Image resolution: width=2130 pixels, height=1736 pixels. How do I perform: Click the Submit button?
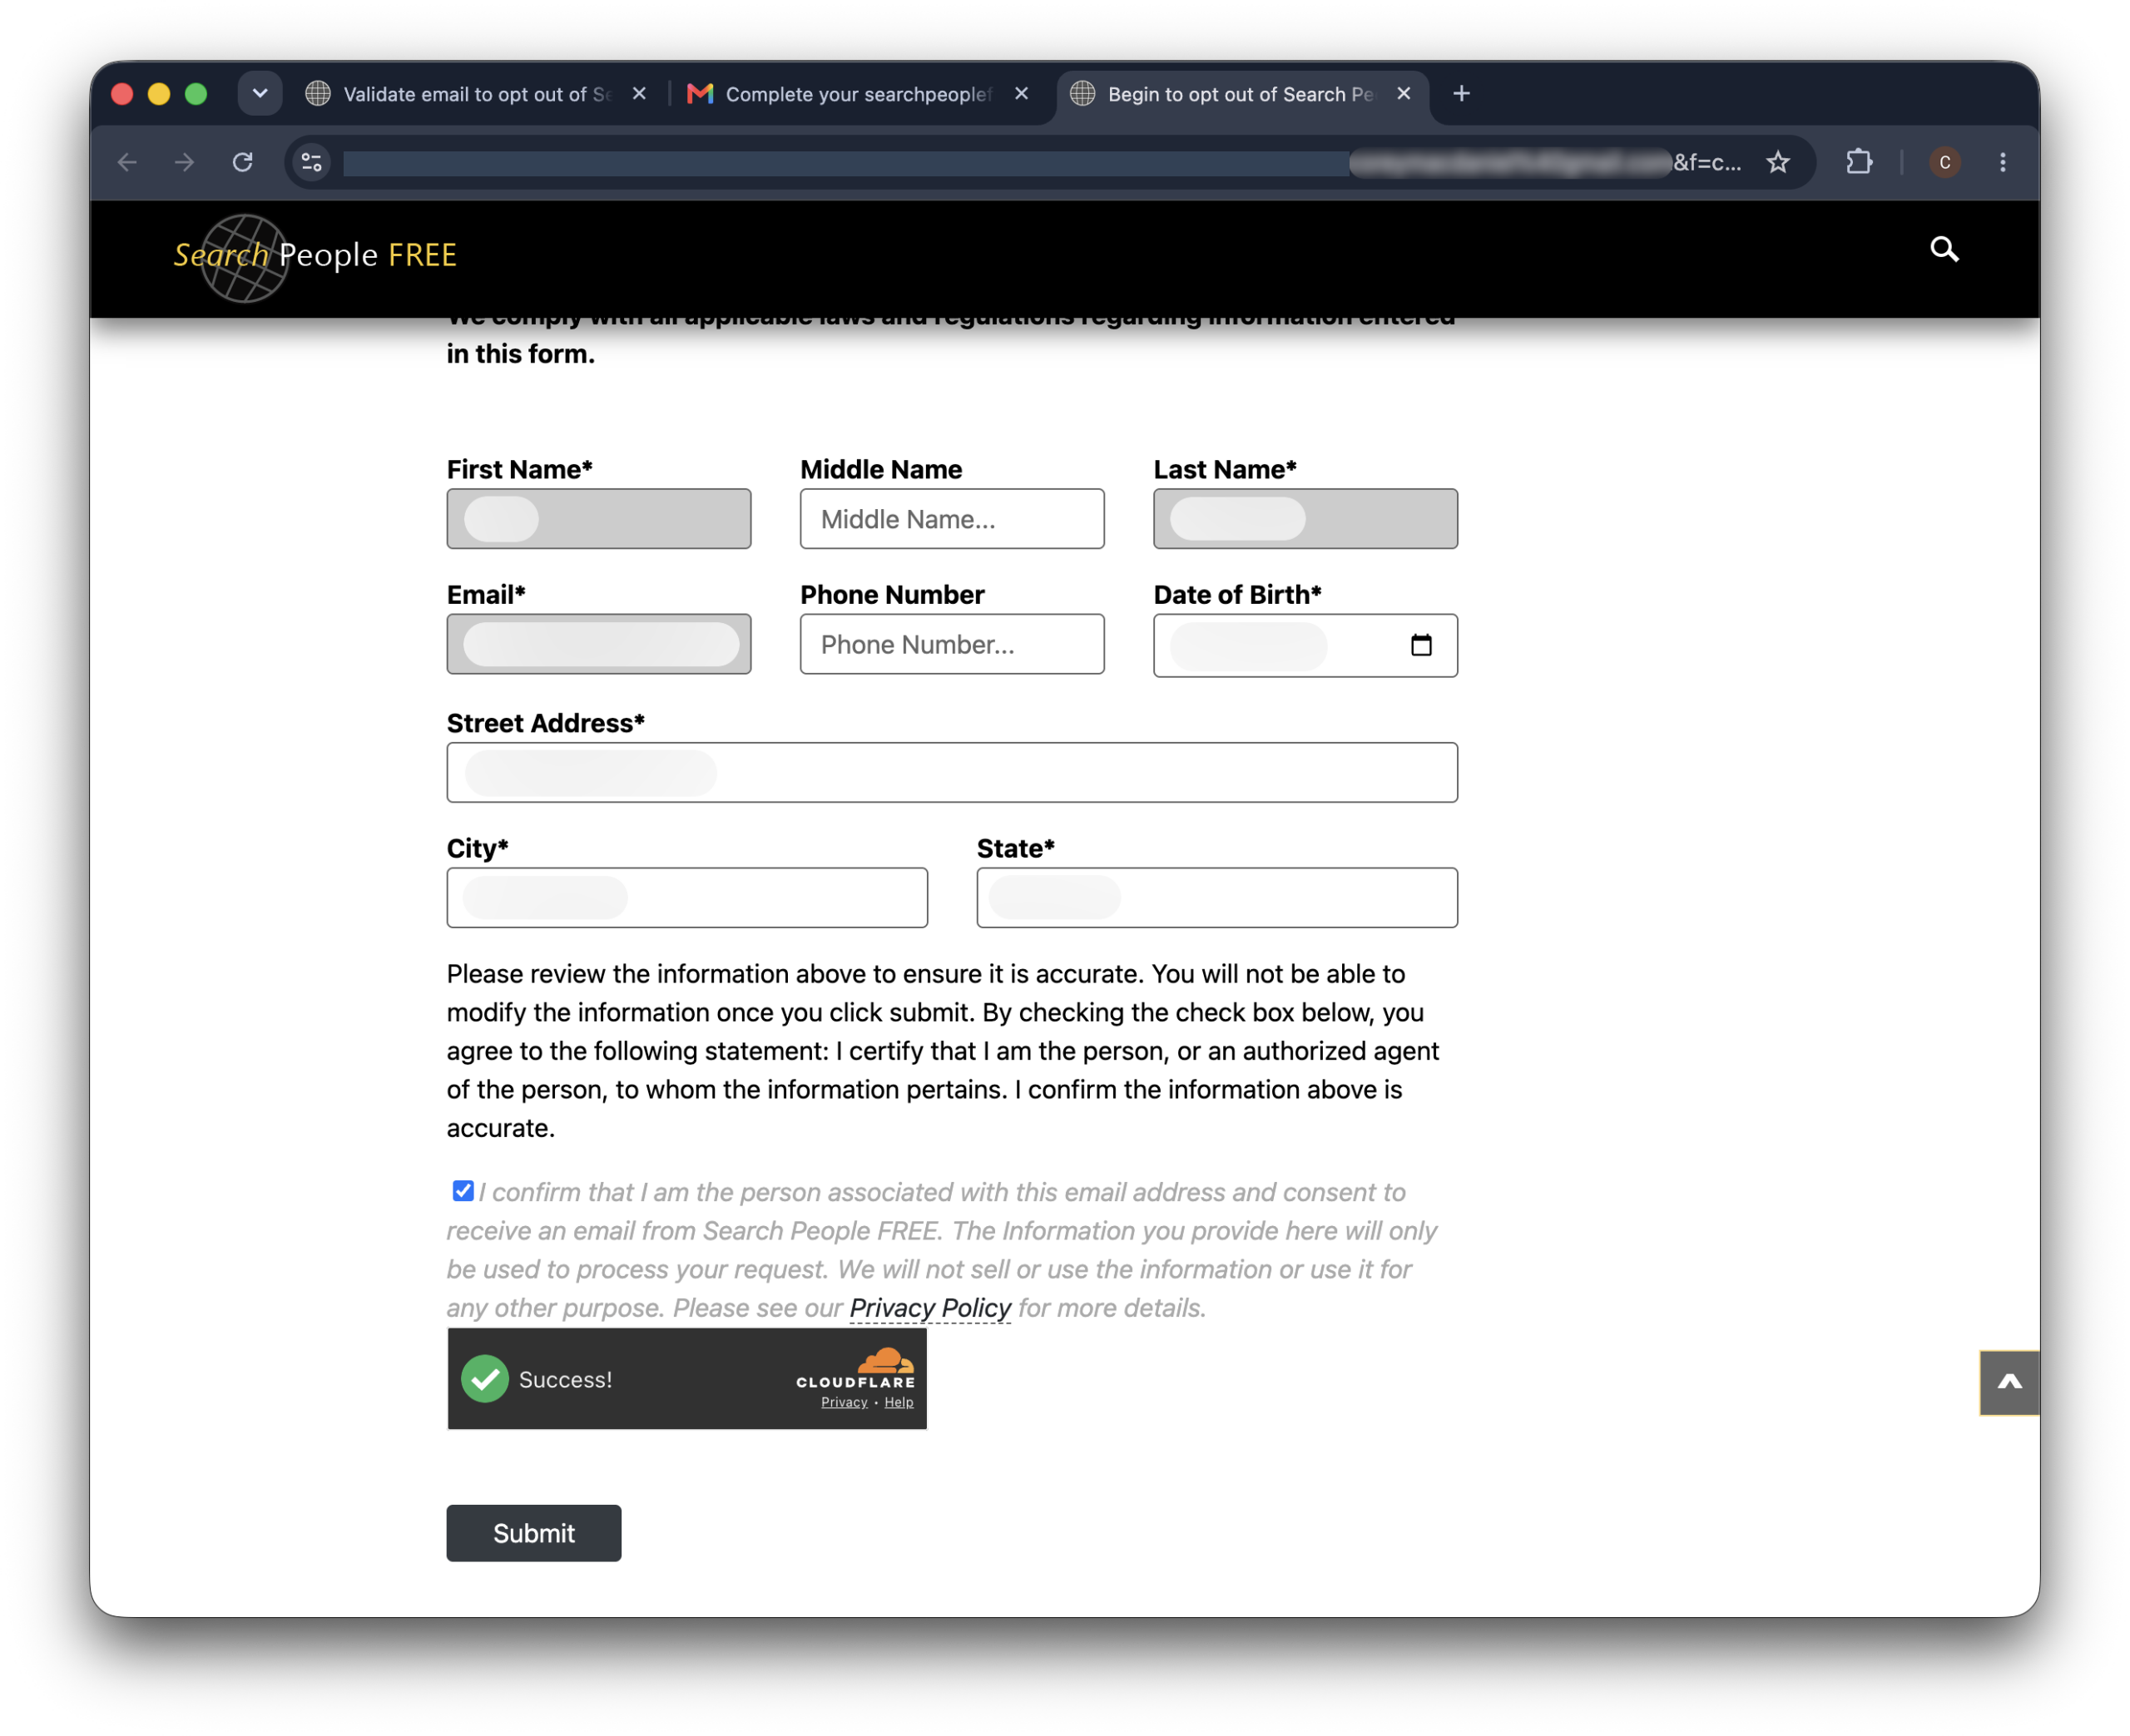(533, 1532)
